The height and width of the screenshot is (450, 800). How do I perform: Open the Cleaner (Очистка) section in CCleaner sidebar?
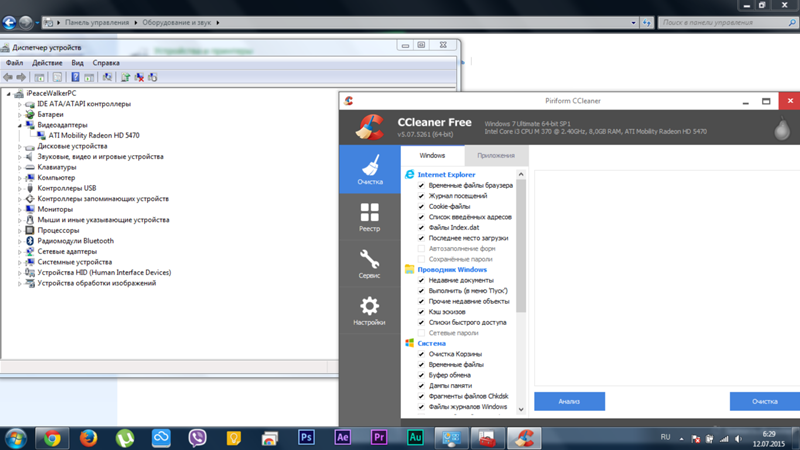(370, 169)
